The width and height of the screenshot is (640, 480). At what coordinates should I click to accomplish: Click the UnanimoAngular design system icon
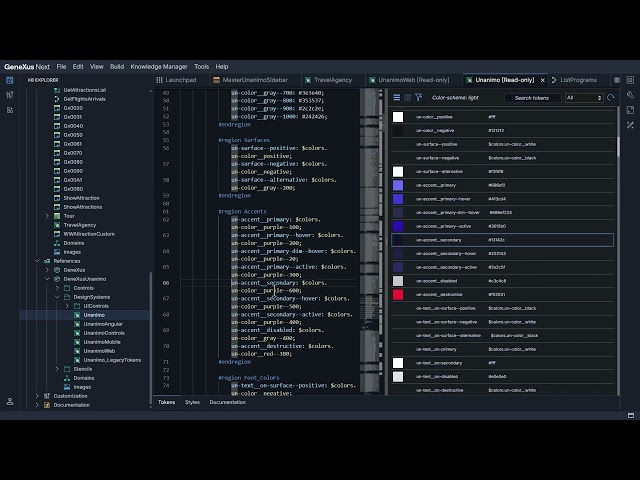pos(77,324)
